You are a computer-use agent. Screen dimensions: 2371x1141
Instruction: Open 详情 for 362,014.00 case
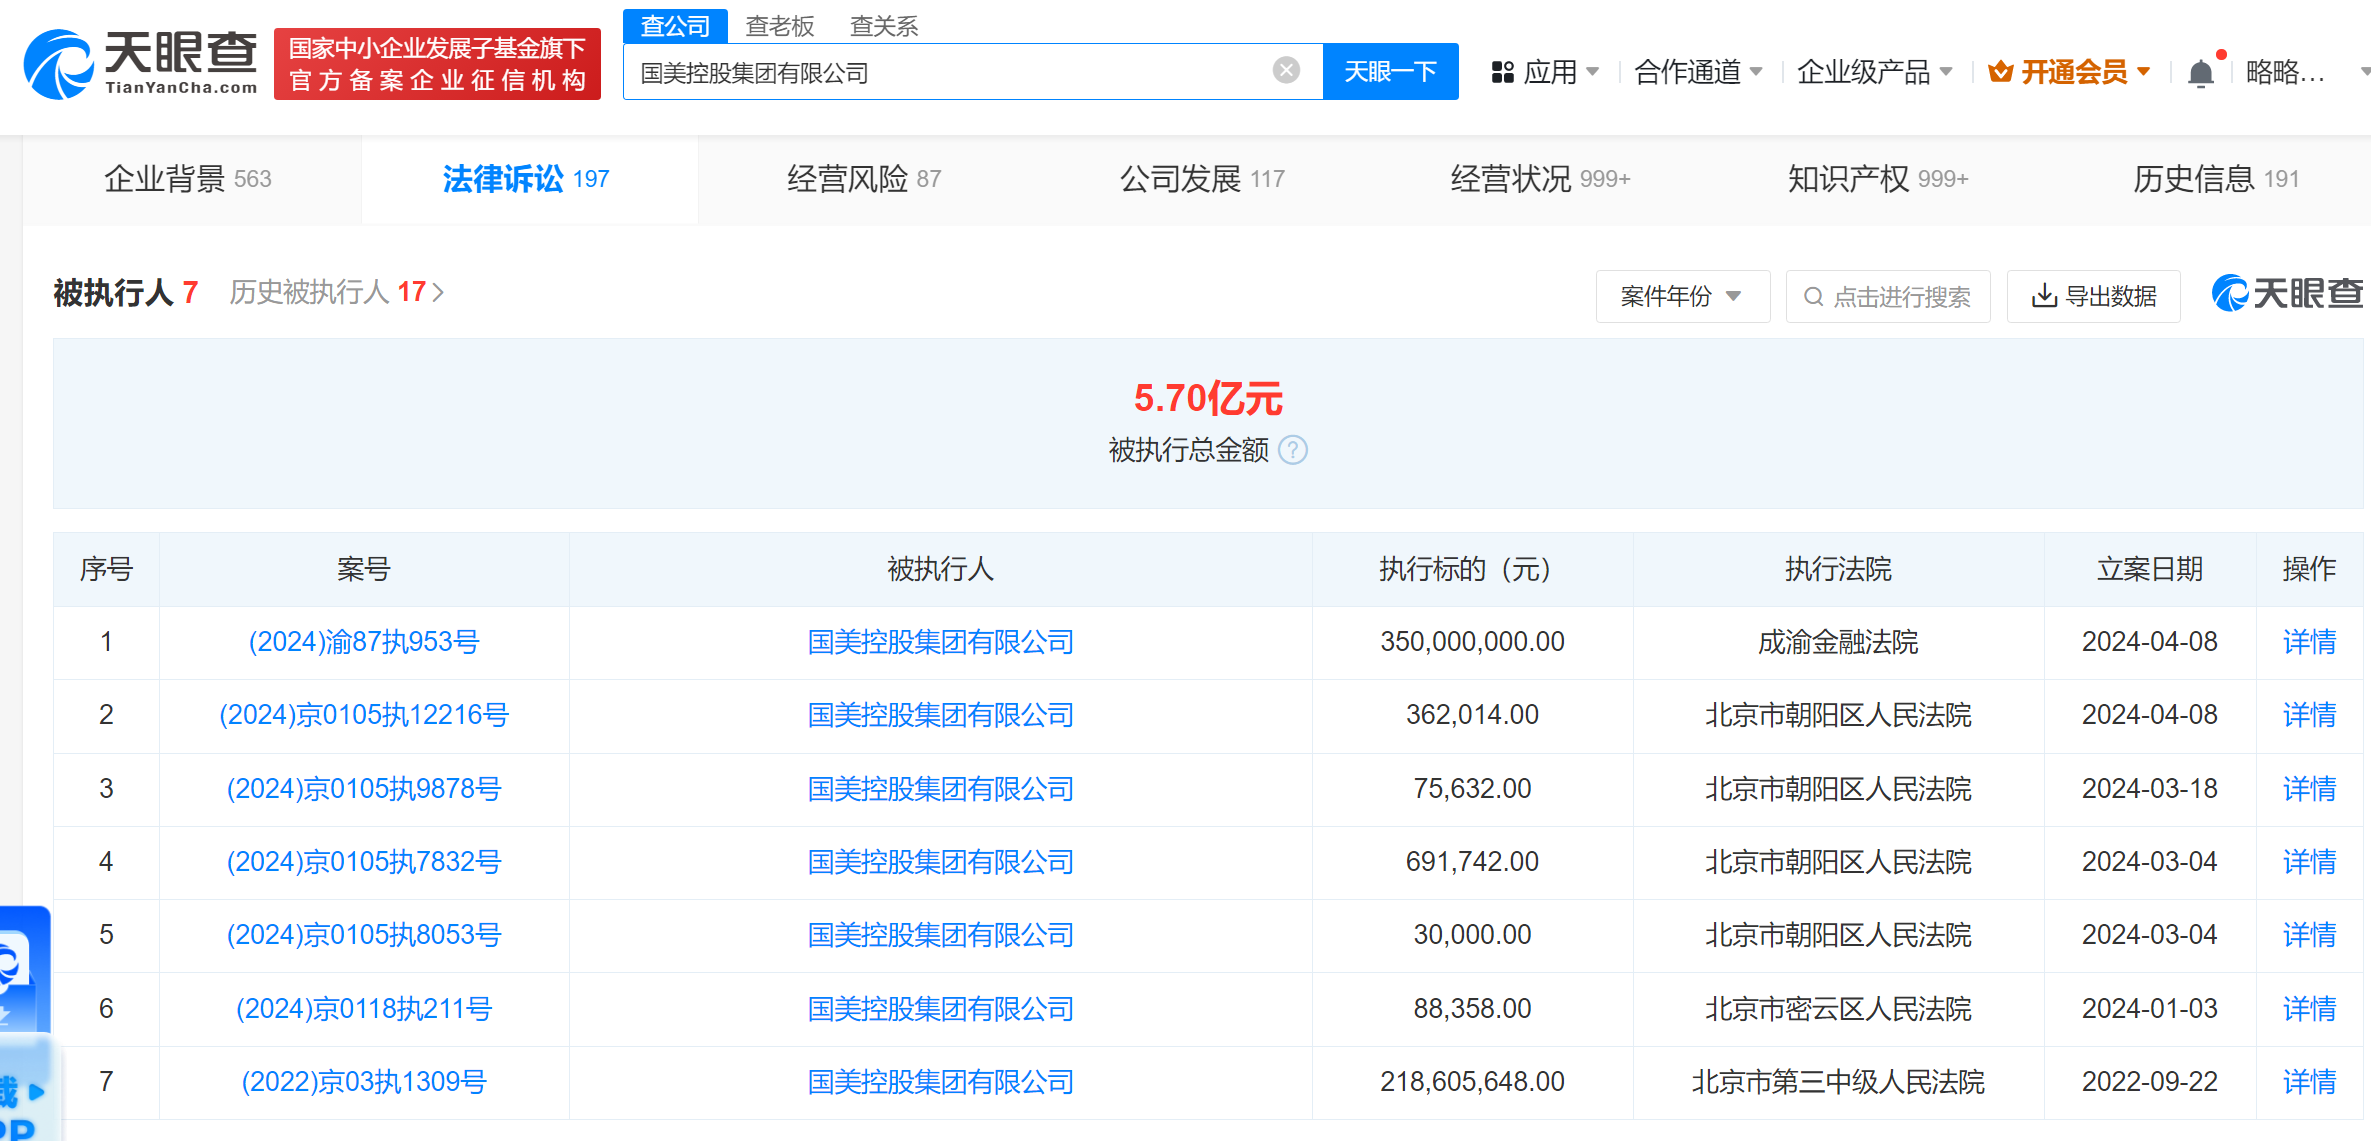(x=2309, y=715)
